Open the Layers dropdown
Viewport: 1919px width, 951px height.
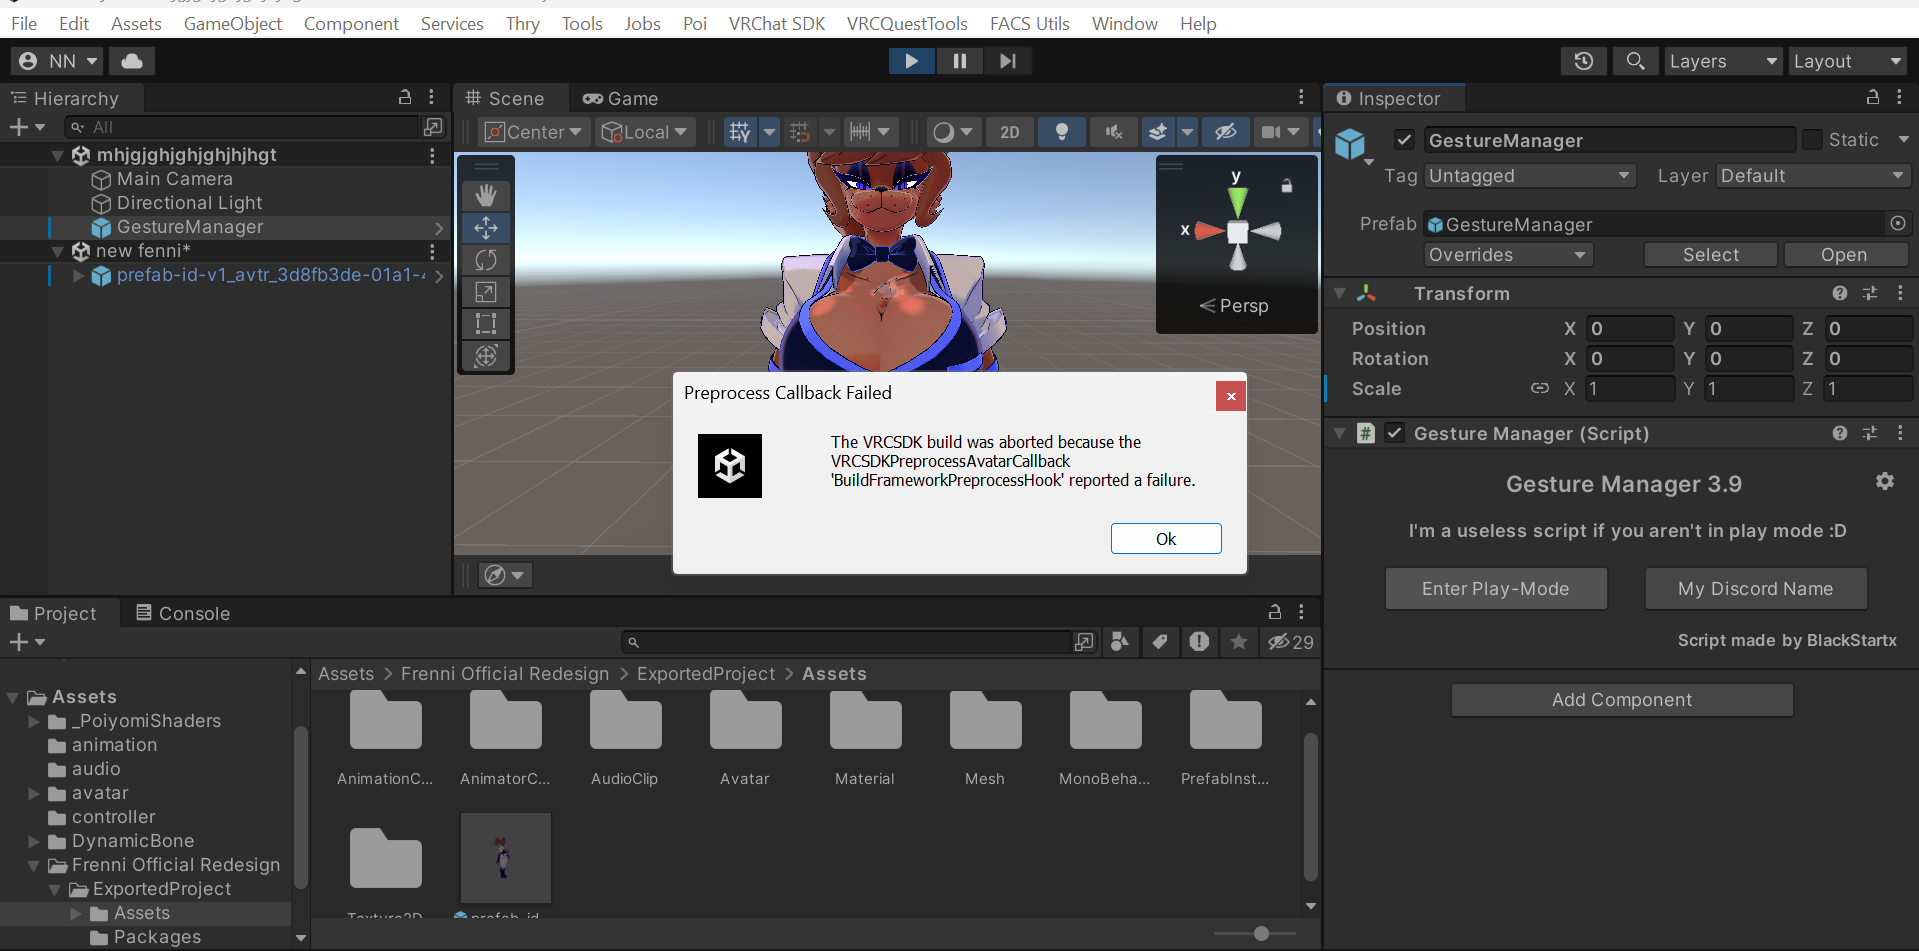[1723, 61]
